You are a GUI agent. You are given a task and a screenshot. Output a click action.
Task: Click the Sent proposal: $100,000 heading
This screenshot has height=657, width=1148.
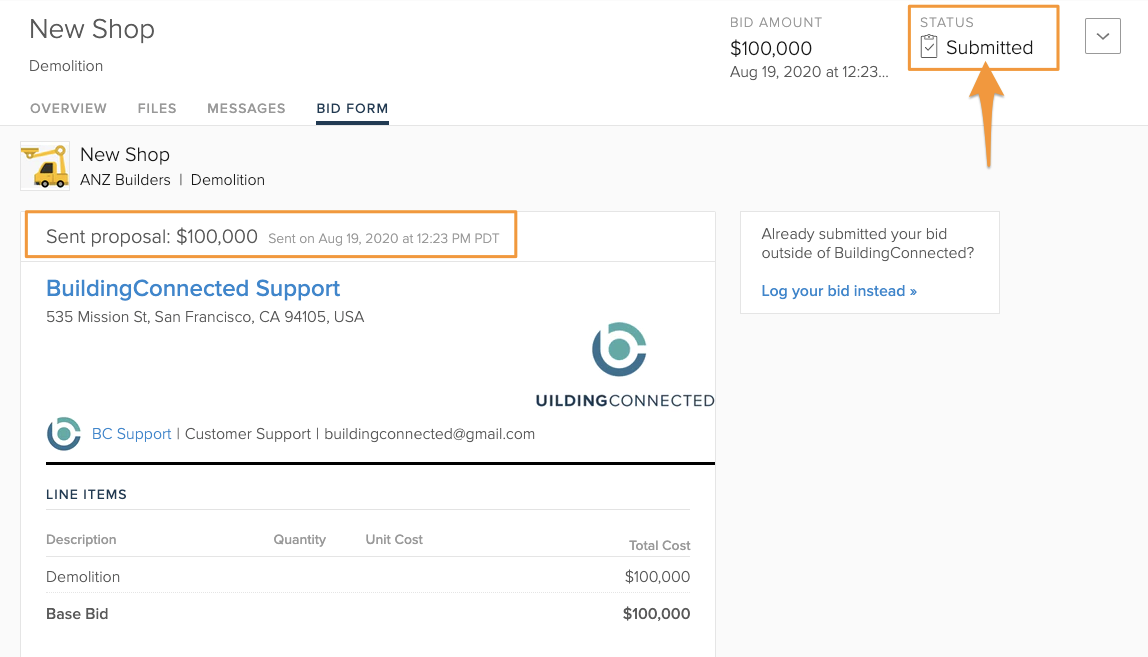click(x=152, y=237)
